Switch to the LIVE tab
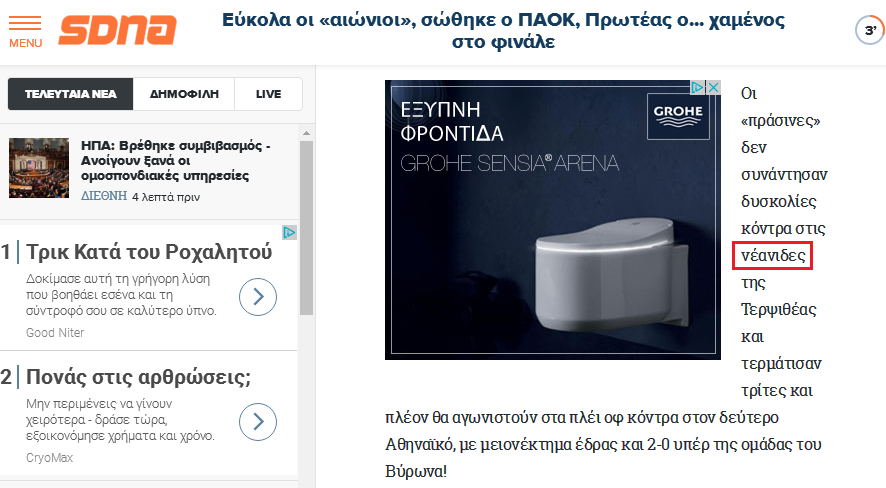Viewport: 886px width, 488px height. tap(268, 94)
